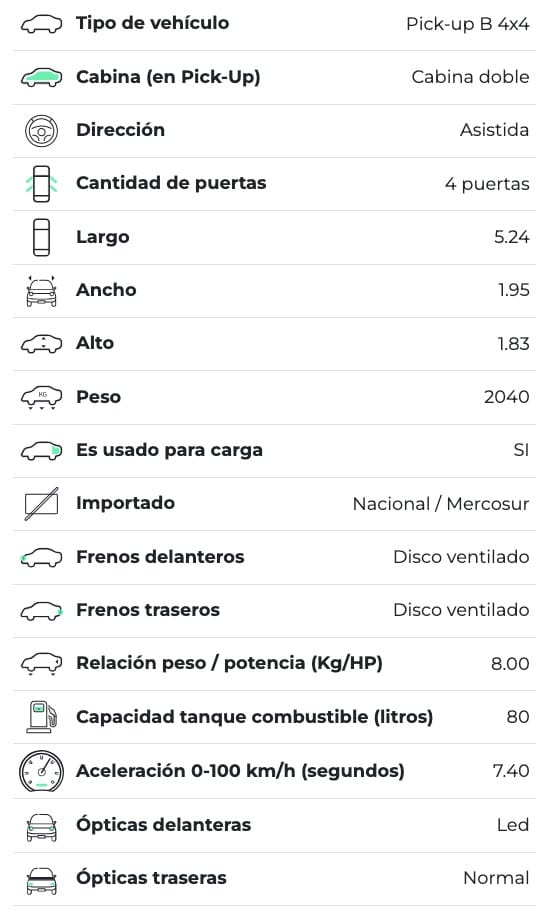Click the crossed-out flag icon beside Importado
The width and height of the screenshot is (550, 916).
(x=41, y=504)
